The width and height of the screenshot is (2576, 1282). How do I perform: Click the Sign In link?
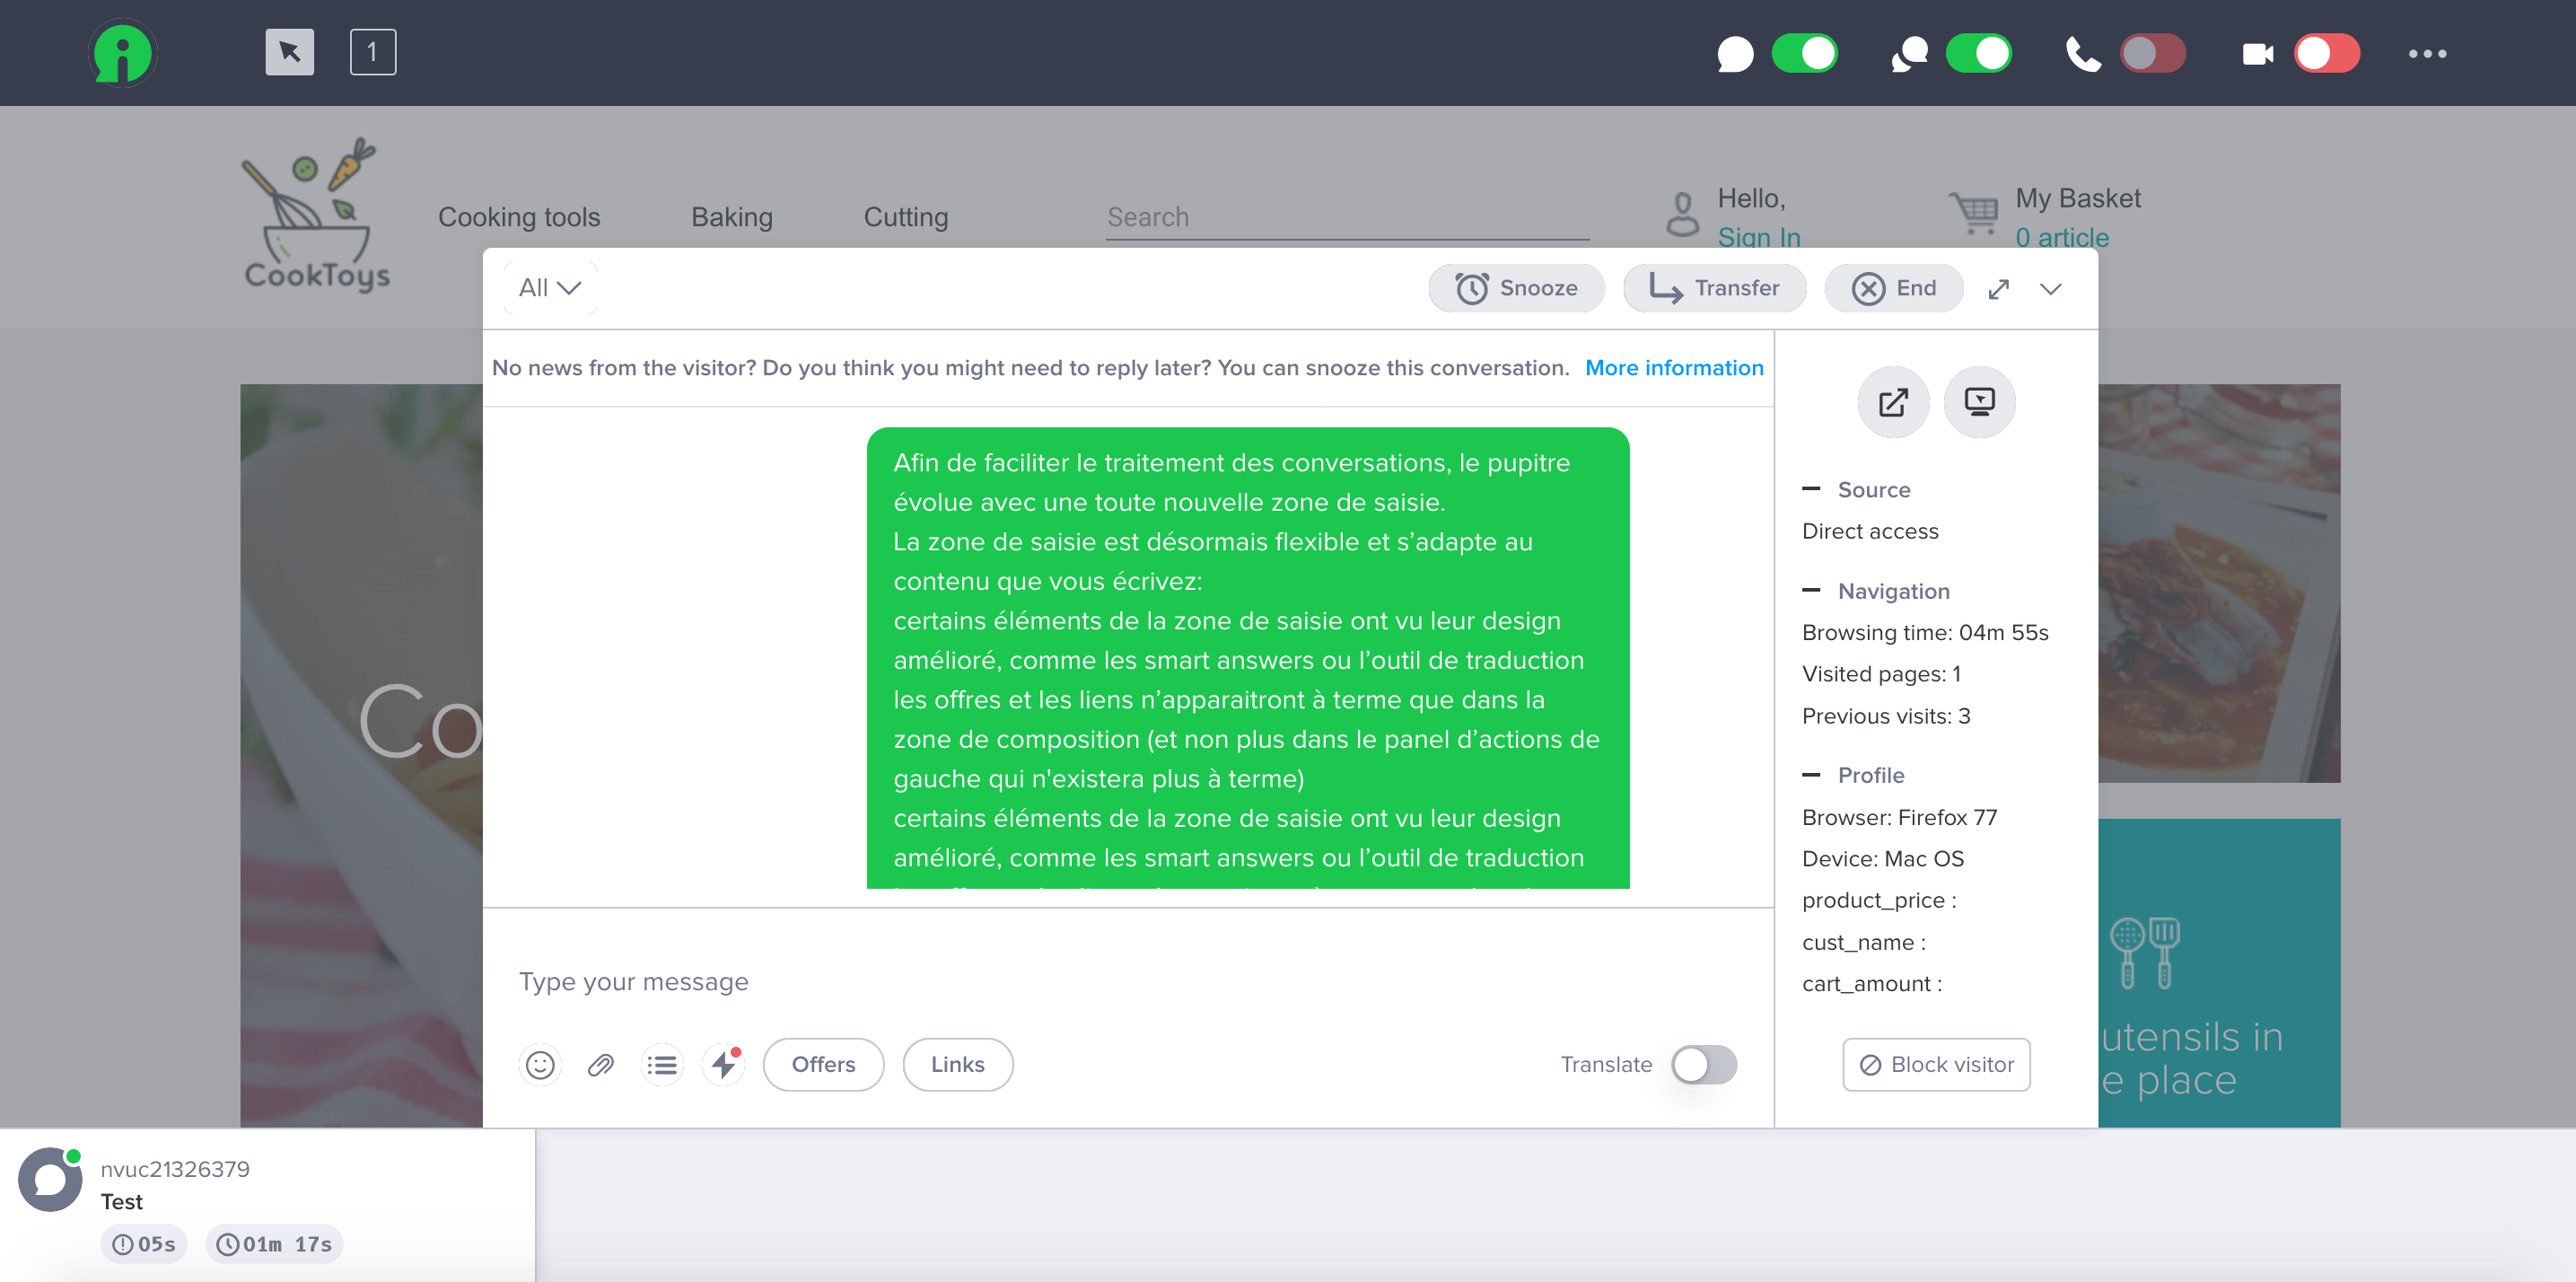(1759, 238)
